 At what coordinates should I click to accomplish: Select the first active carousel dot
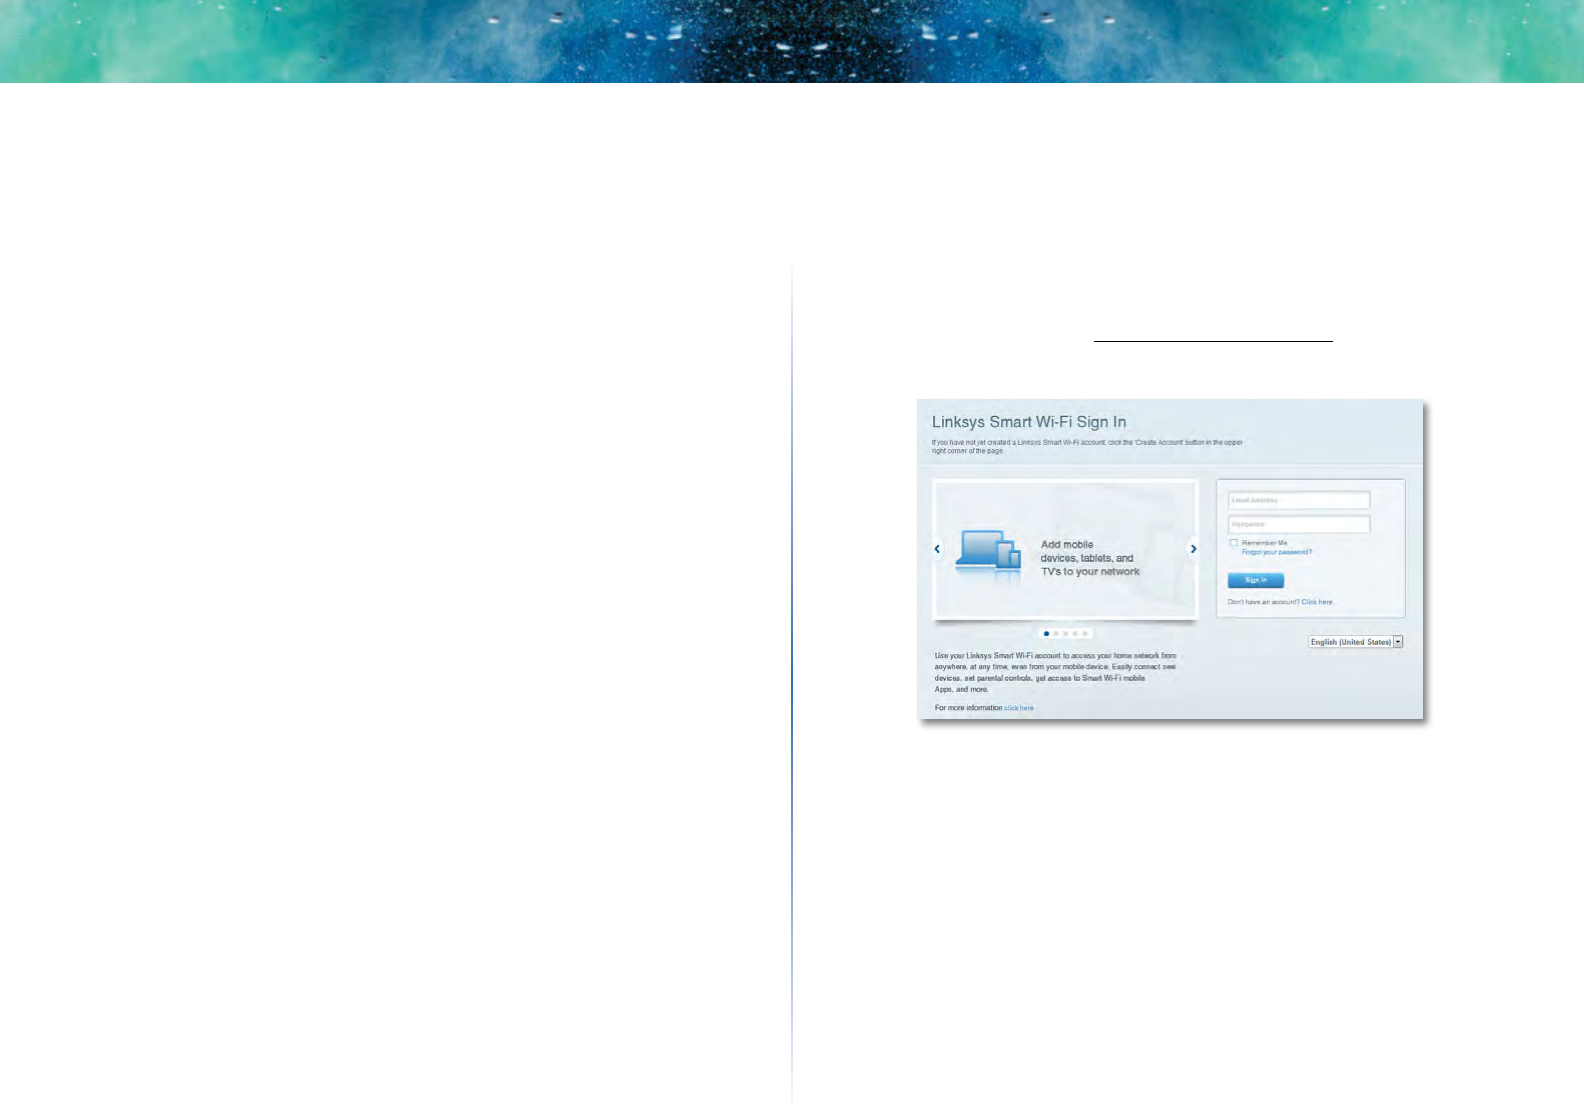coord(1046,633)
